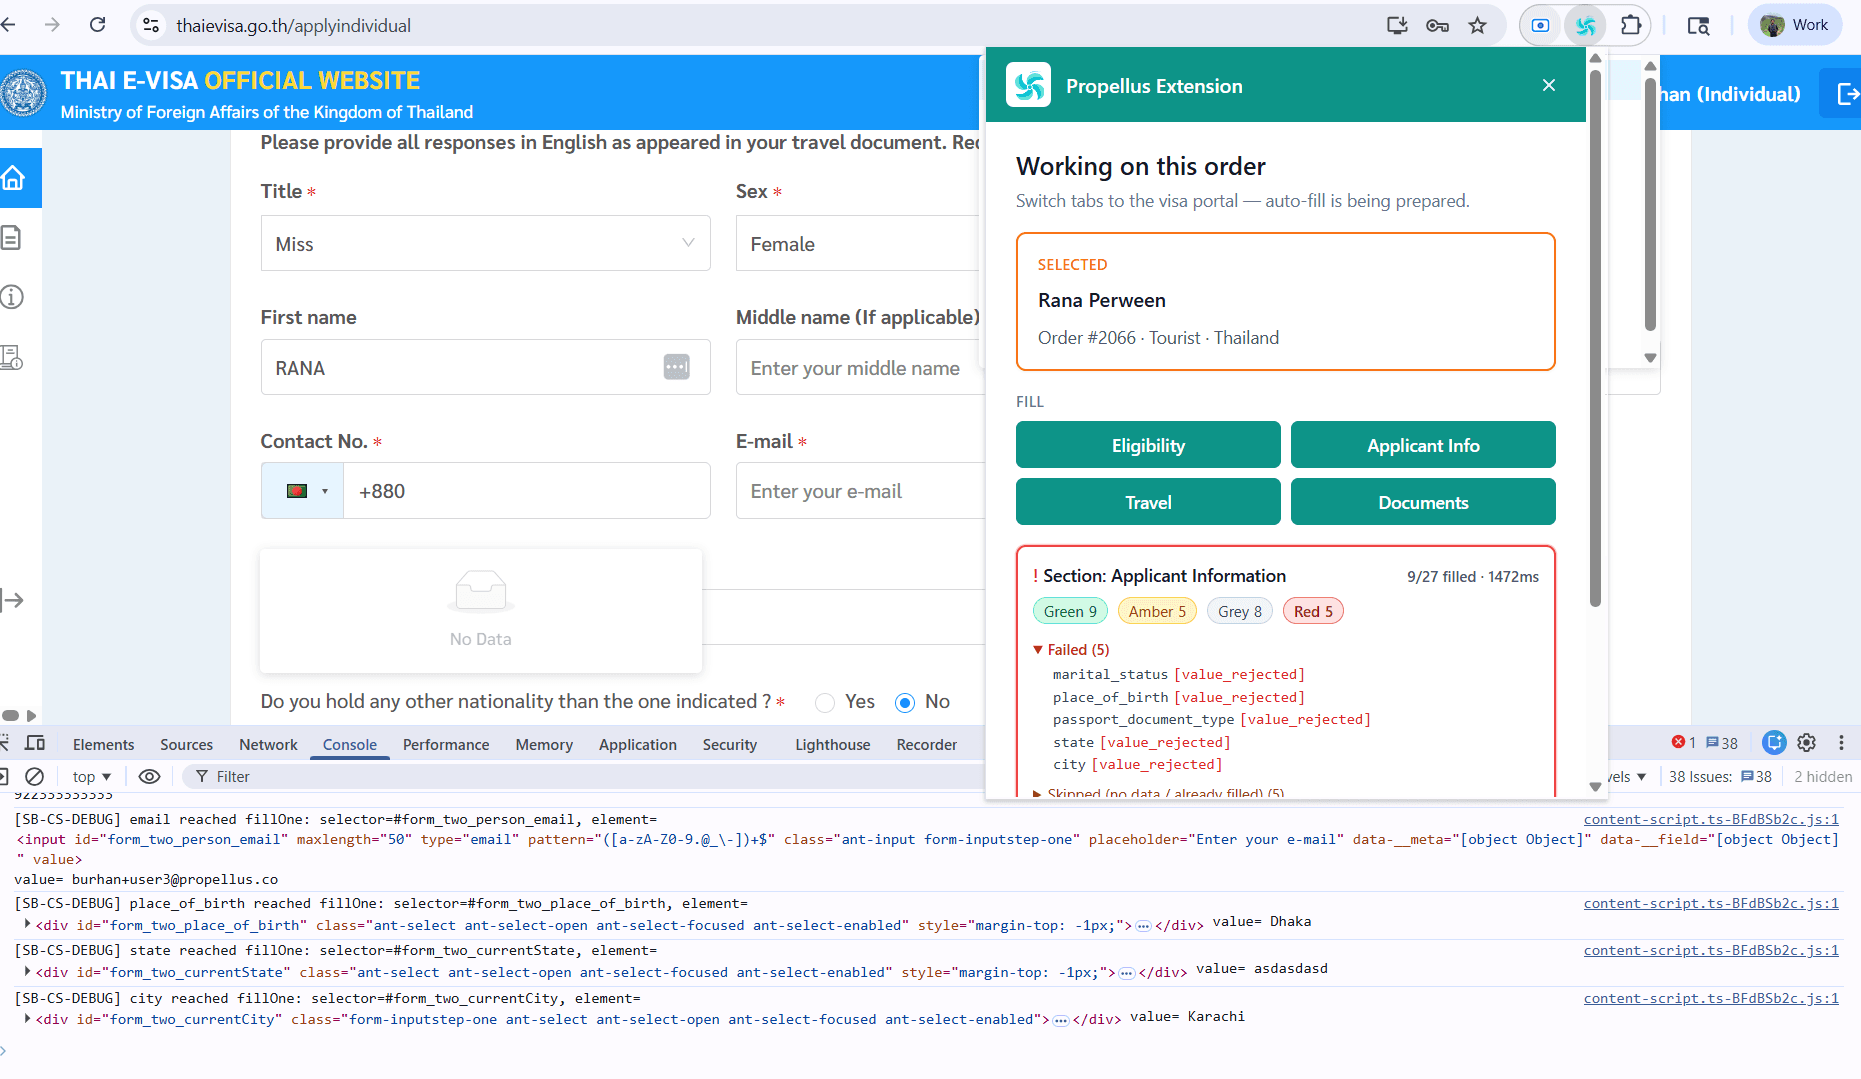Viewport: 1861px width, 1079px height.
Task: Click the autofill icon in First name field
Action: tap(677, 367)
